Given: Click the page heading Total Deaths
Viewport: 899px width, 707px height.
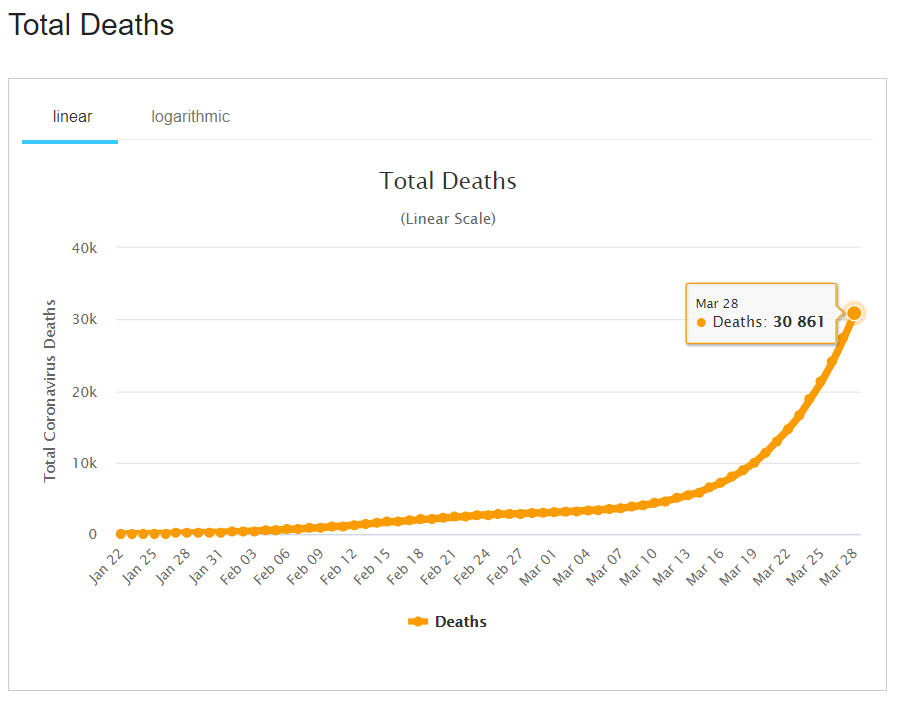Looking at the screenshot, I should coord(91,25).
